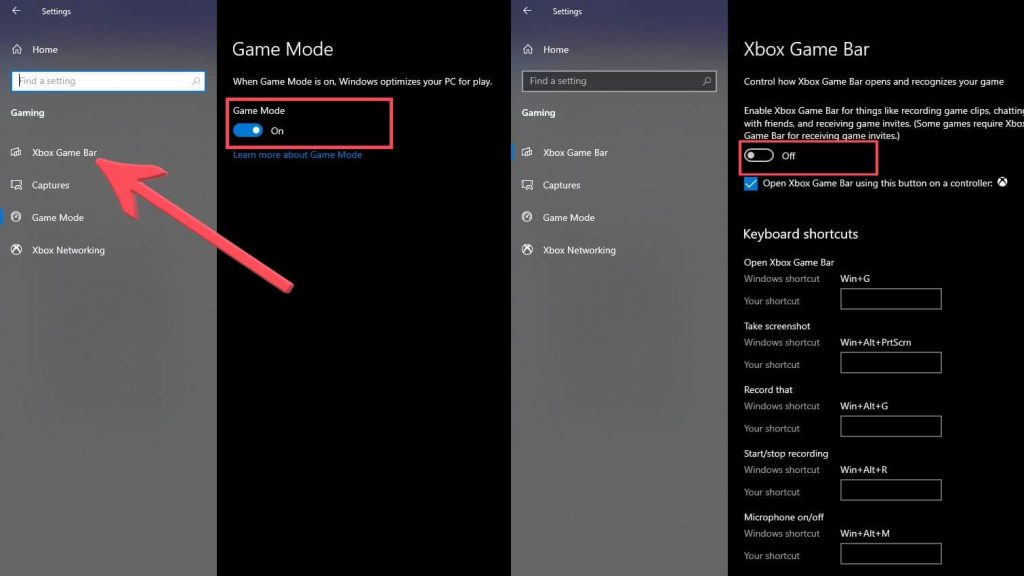Focus Find a setting box in Xbox Game Bar window
Screen dimensions: 1024x576
618,81
